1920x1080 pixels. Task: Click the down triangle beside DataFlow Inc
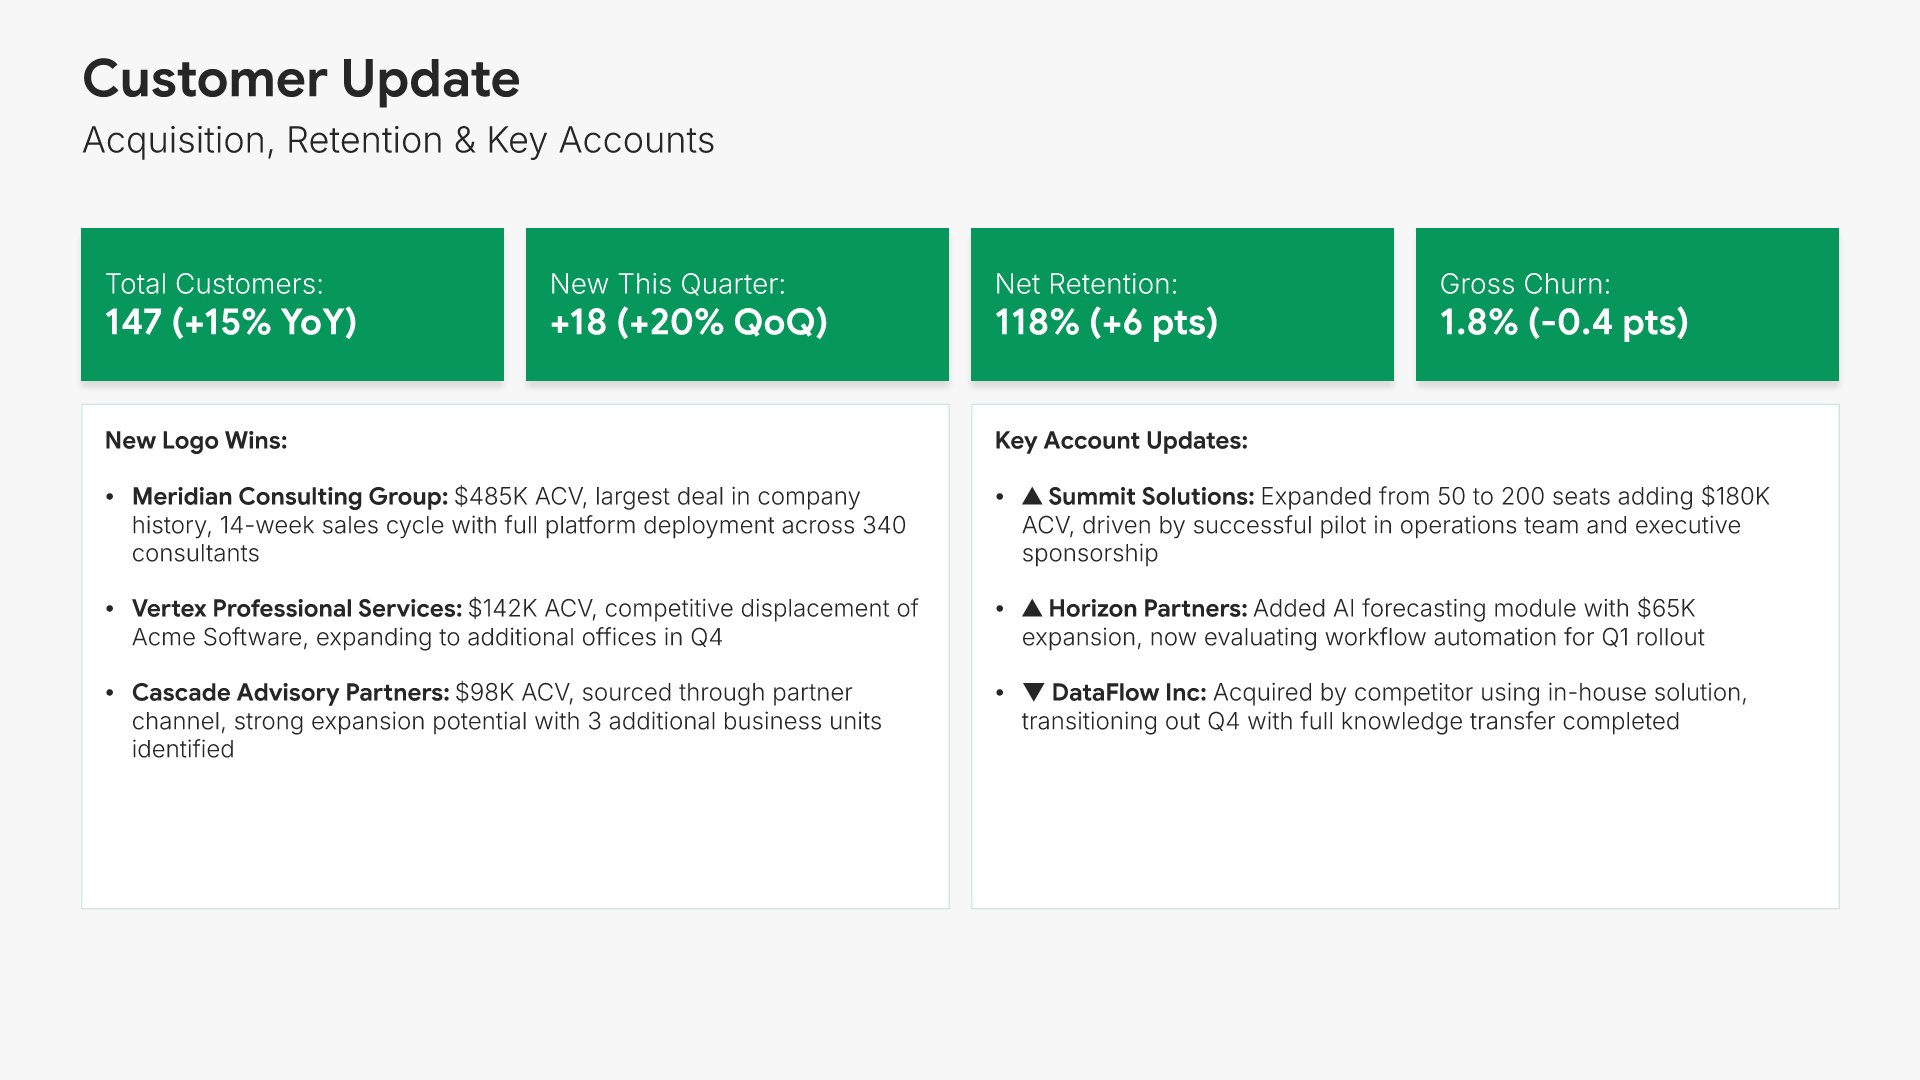(x=1033, y=692)
